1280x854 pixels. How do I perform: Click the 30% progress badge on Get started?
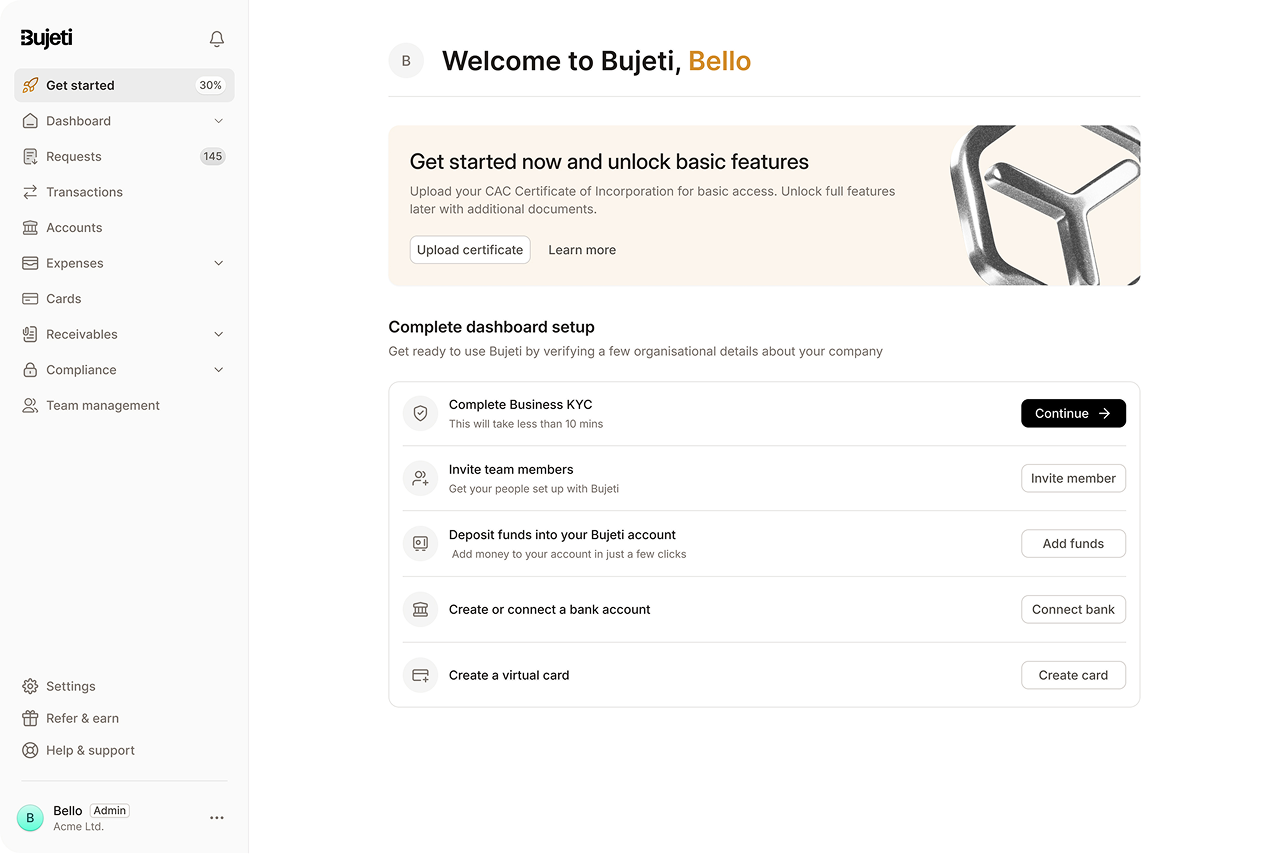point(210,85)
